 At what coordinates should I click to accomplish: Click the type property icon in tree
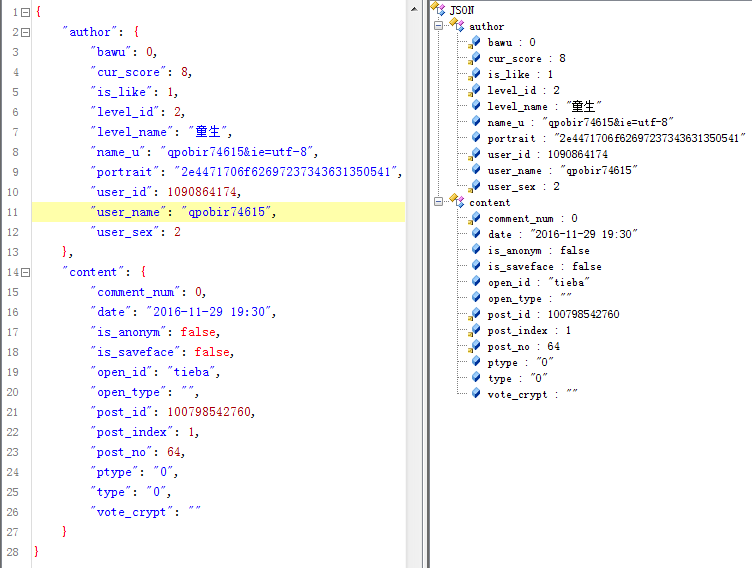476,378
